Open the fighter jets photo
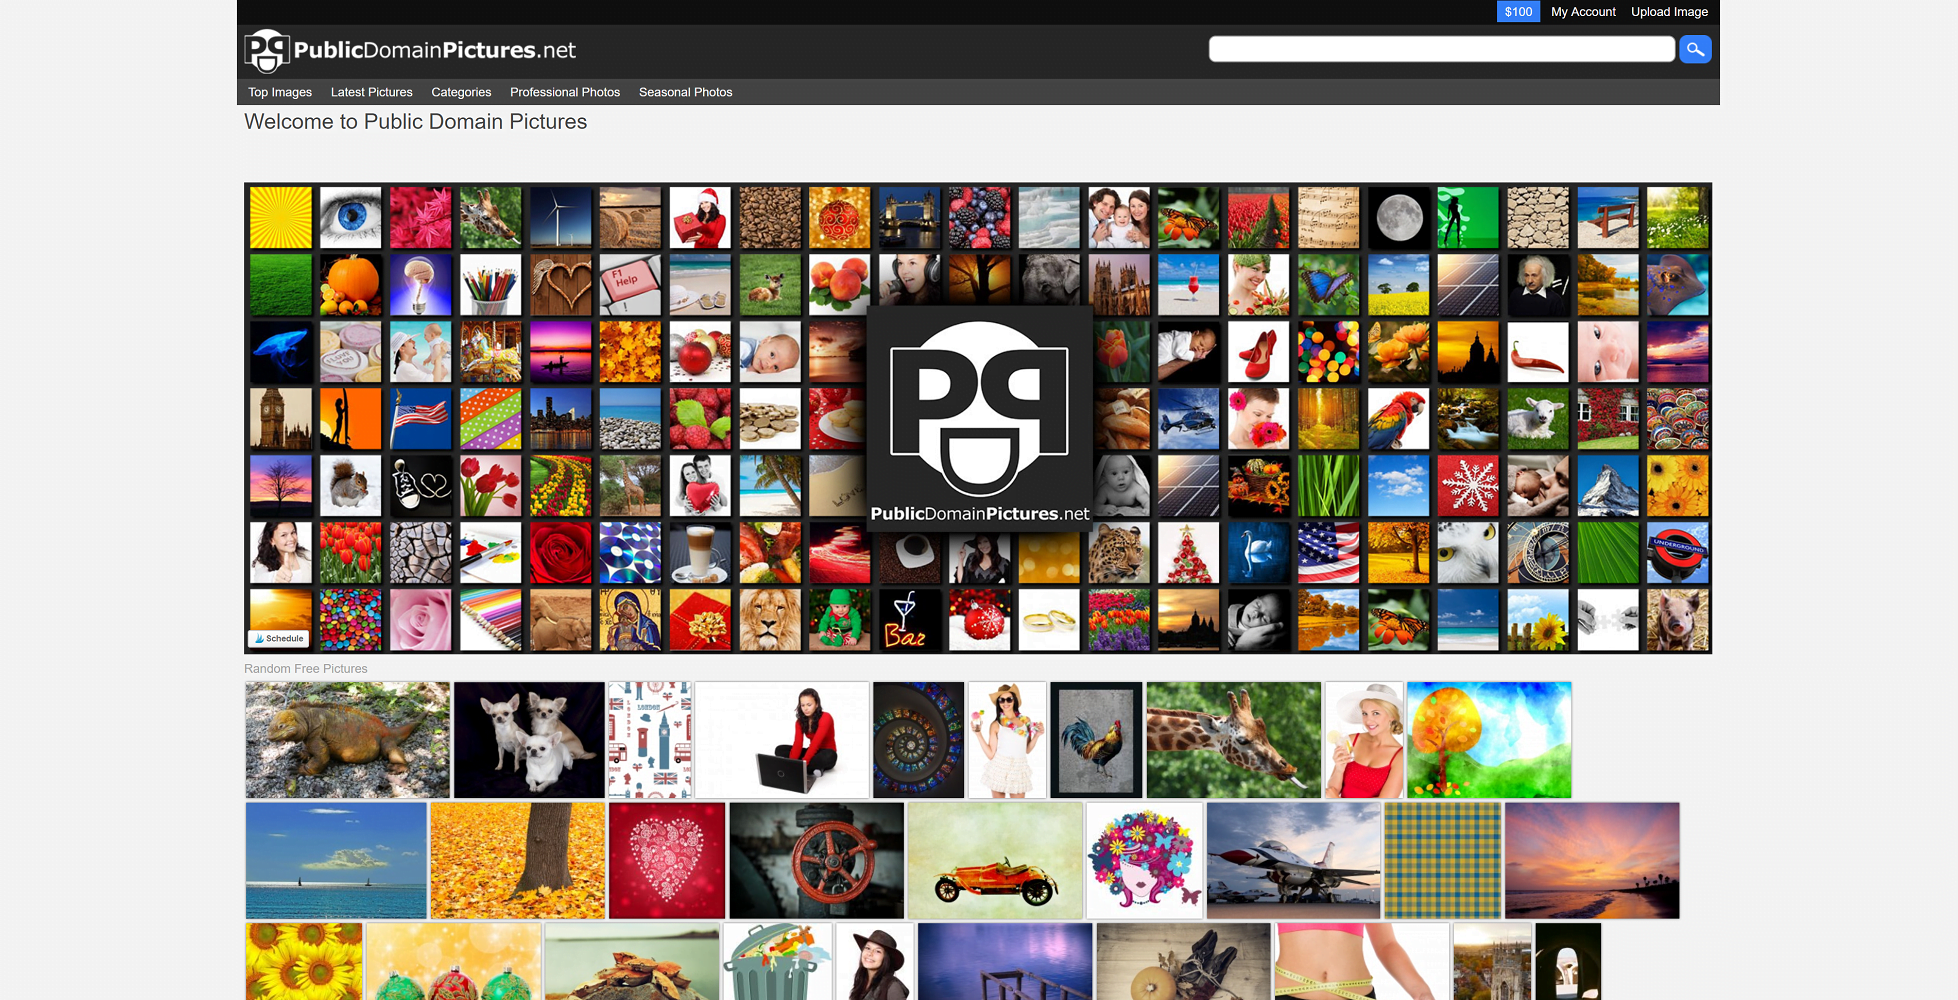Screen dimensions: 1958x1000 [1292, 860]
